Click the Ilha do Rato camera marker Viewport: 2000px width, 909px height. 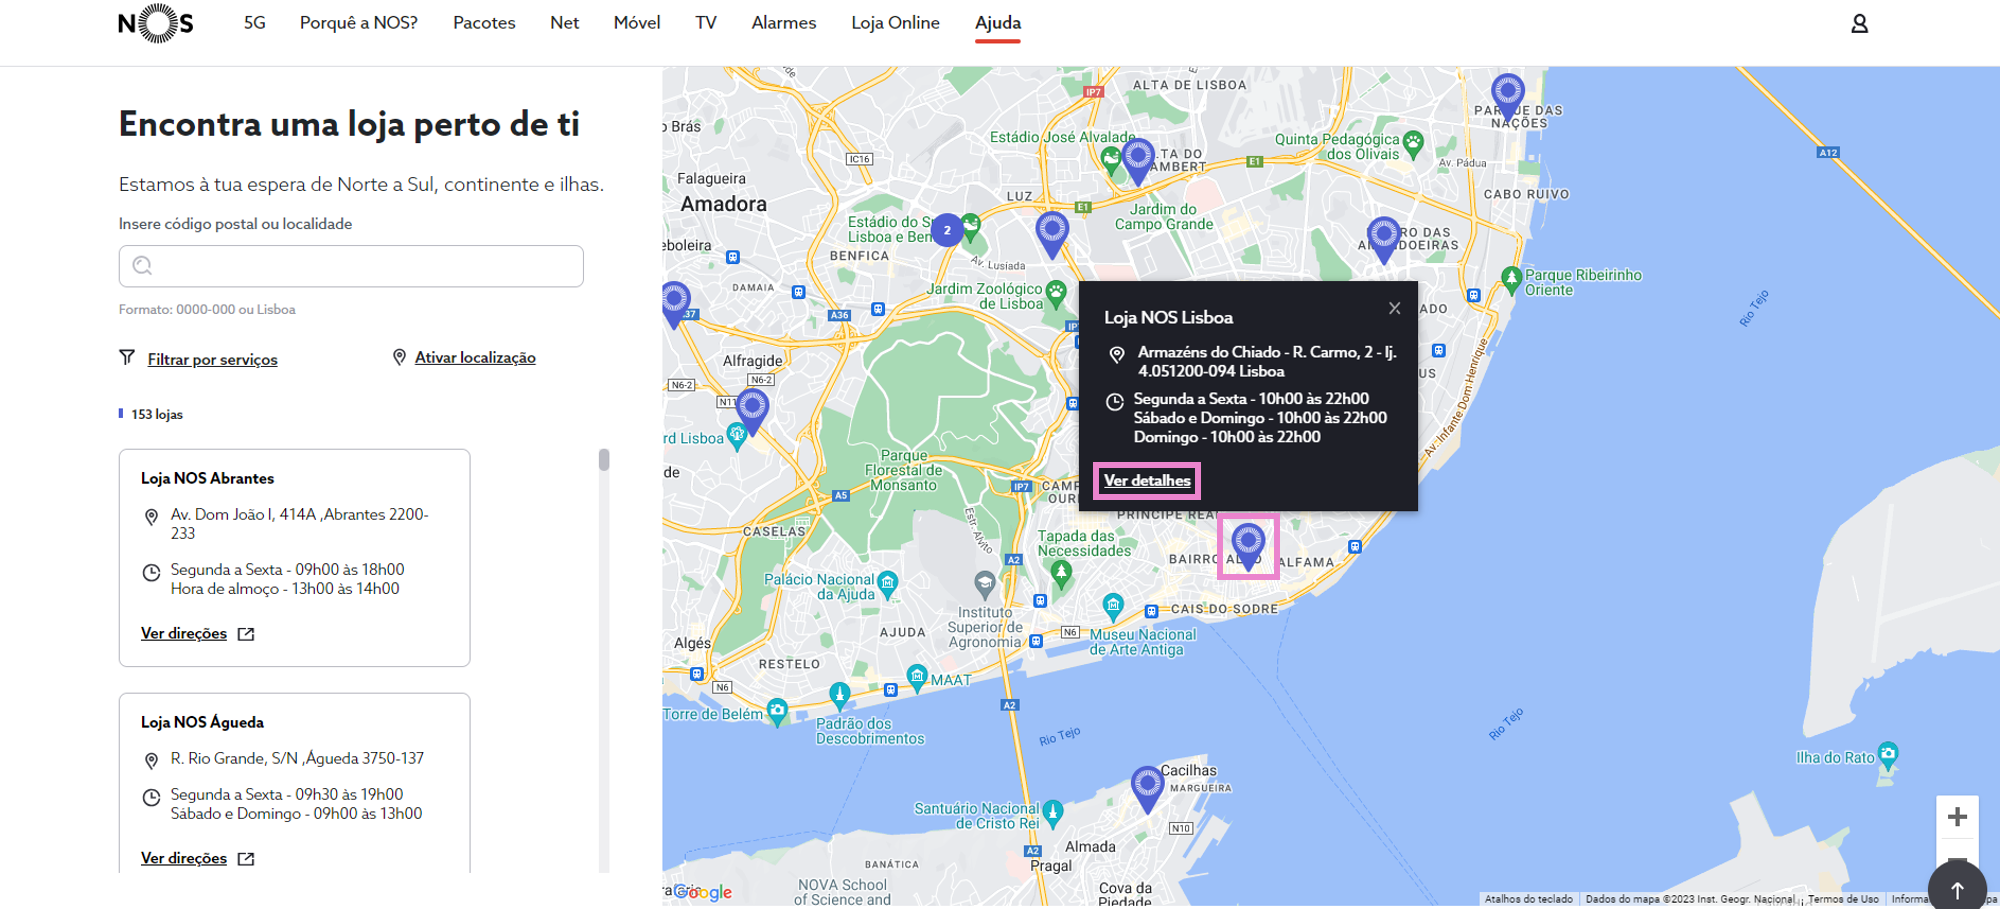(1888, 755)
